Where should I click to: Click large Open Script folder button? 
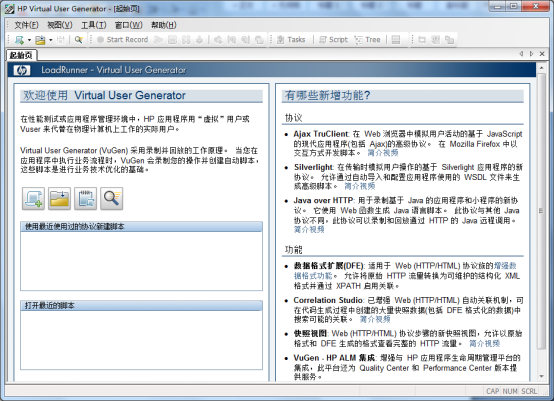click(59, 199)
